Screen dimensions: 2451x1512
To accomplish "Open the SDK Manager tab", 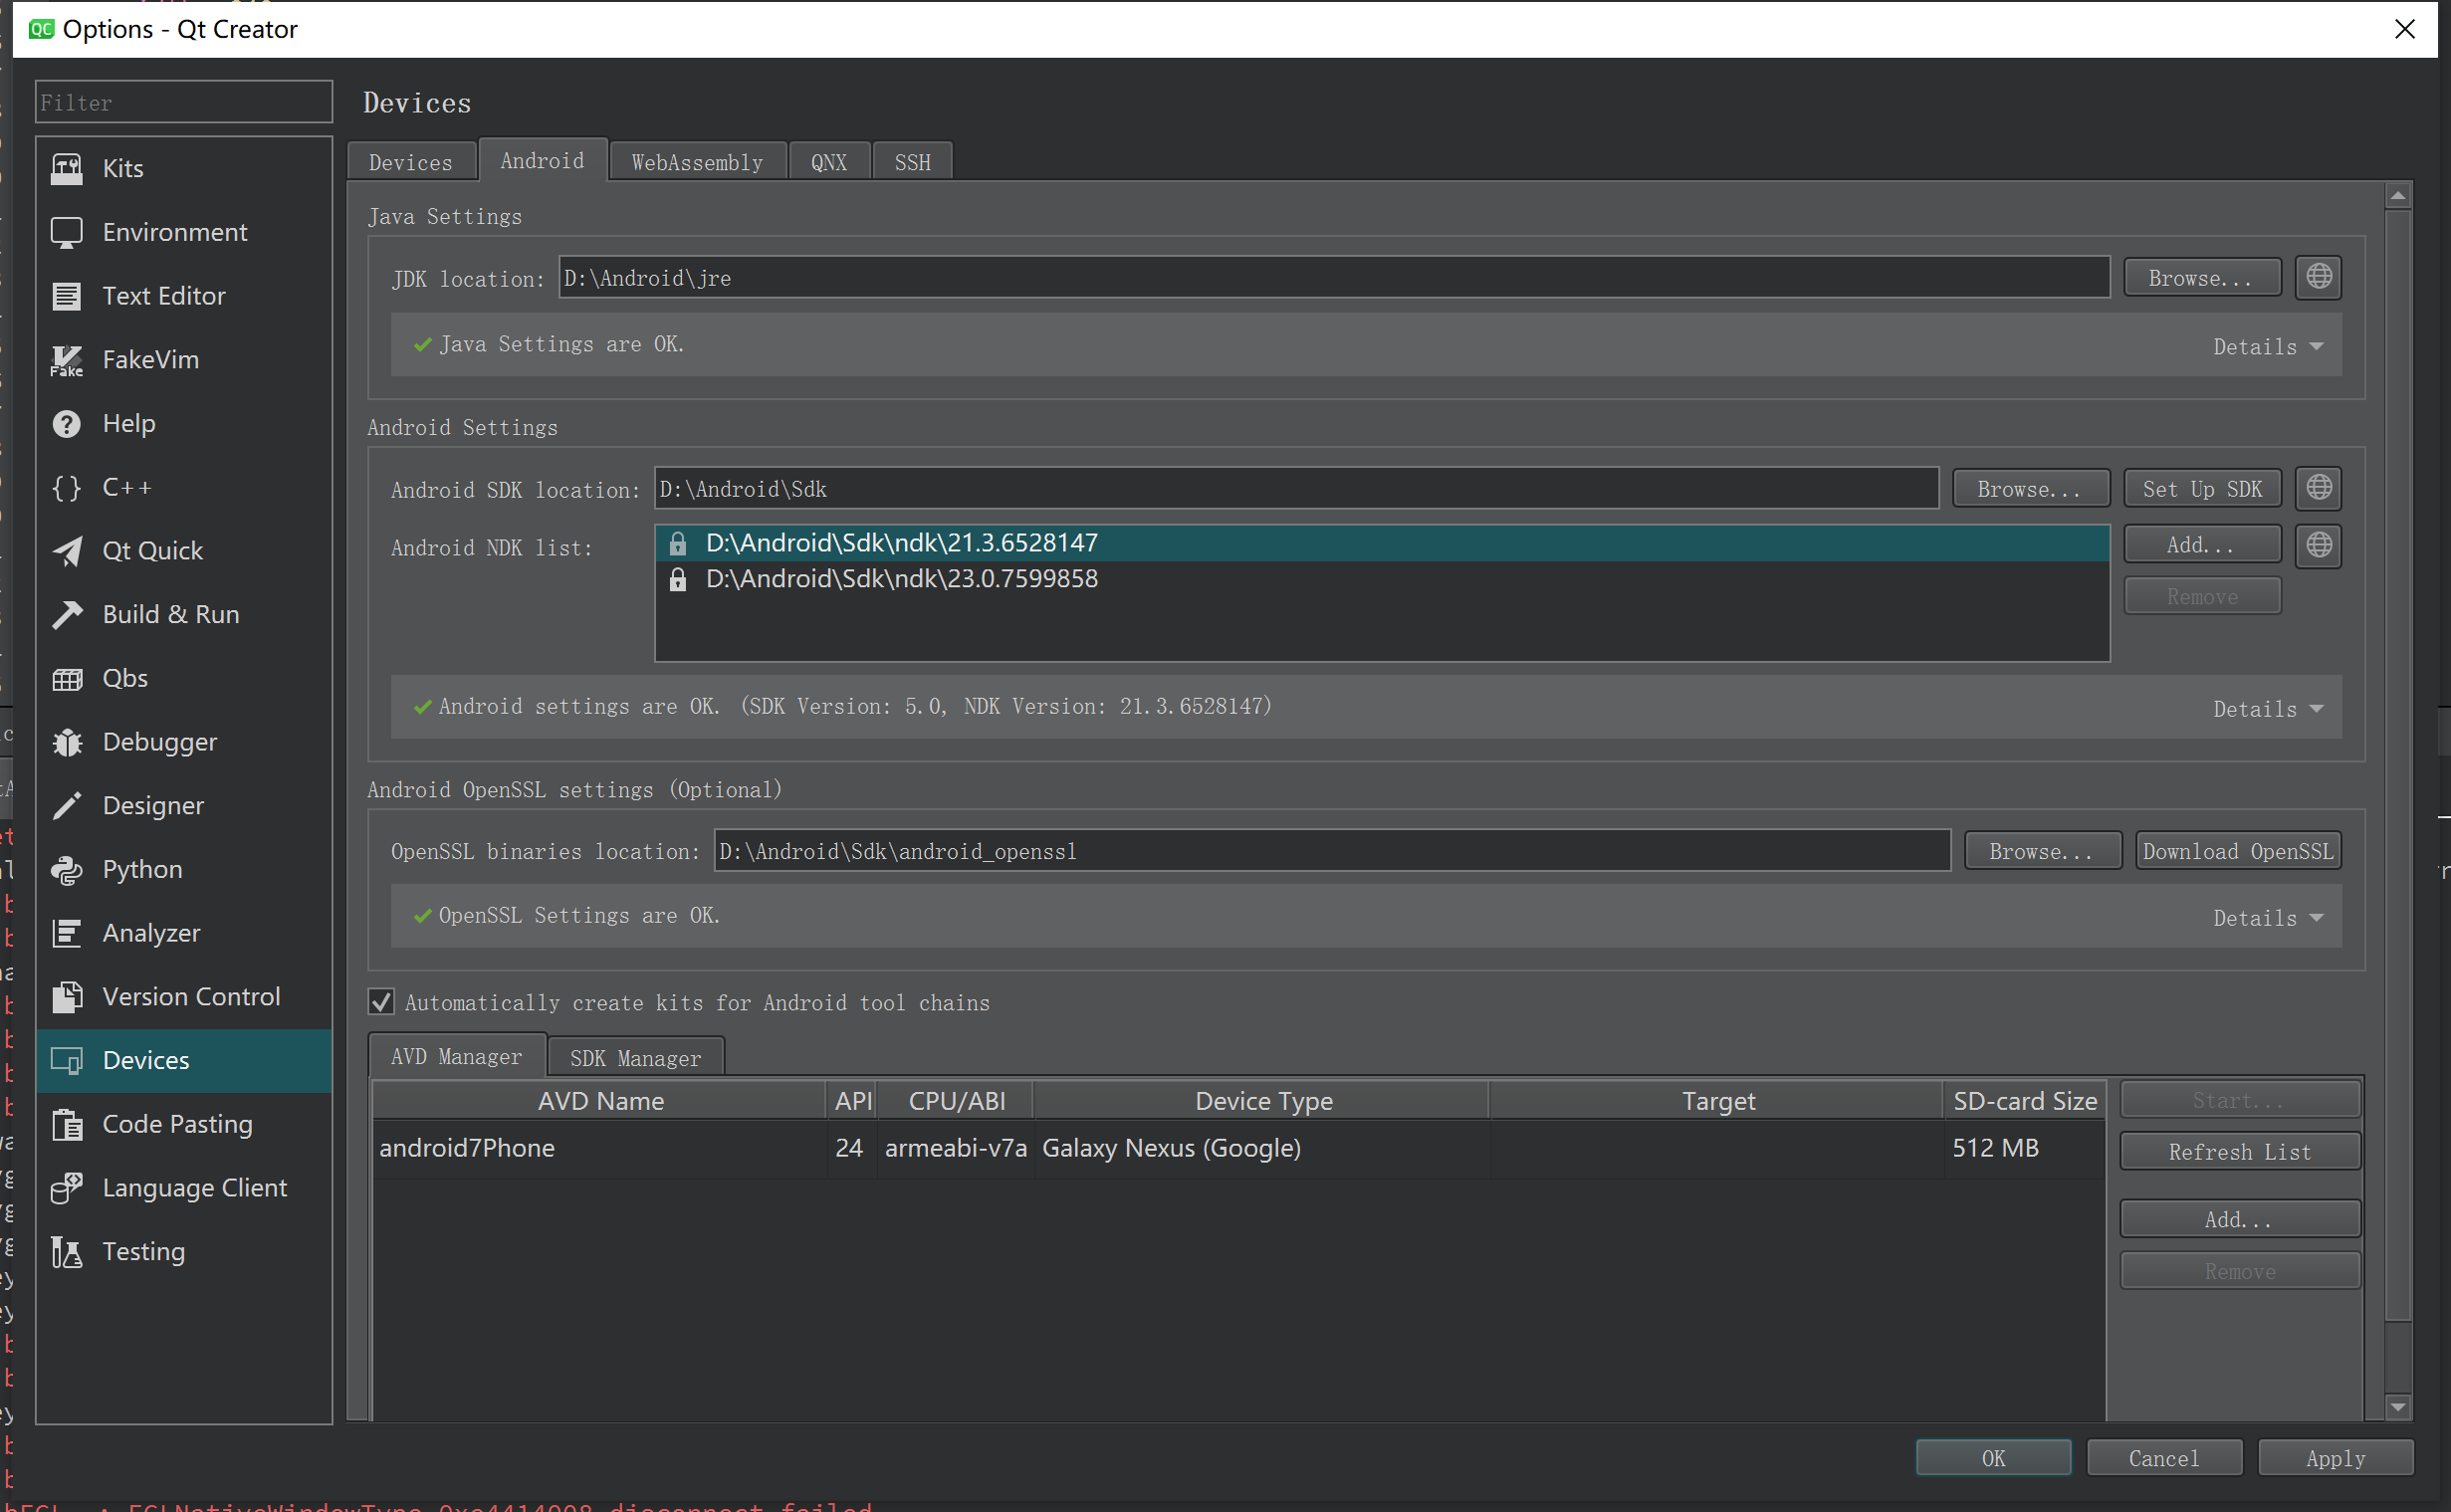I will (636, 1058).
